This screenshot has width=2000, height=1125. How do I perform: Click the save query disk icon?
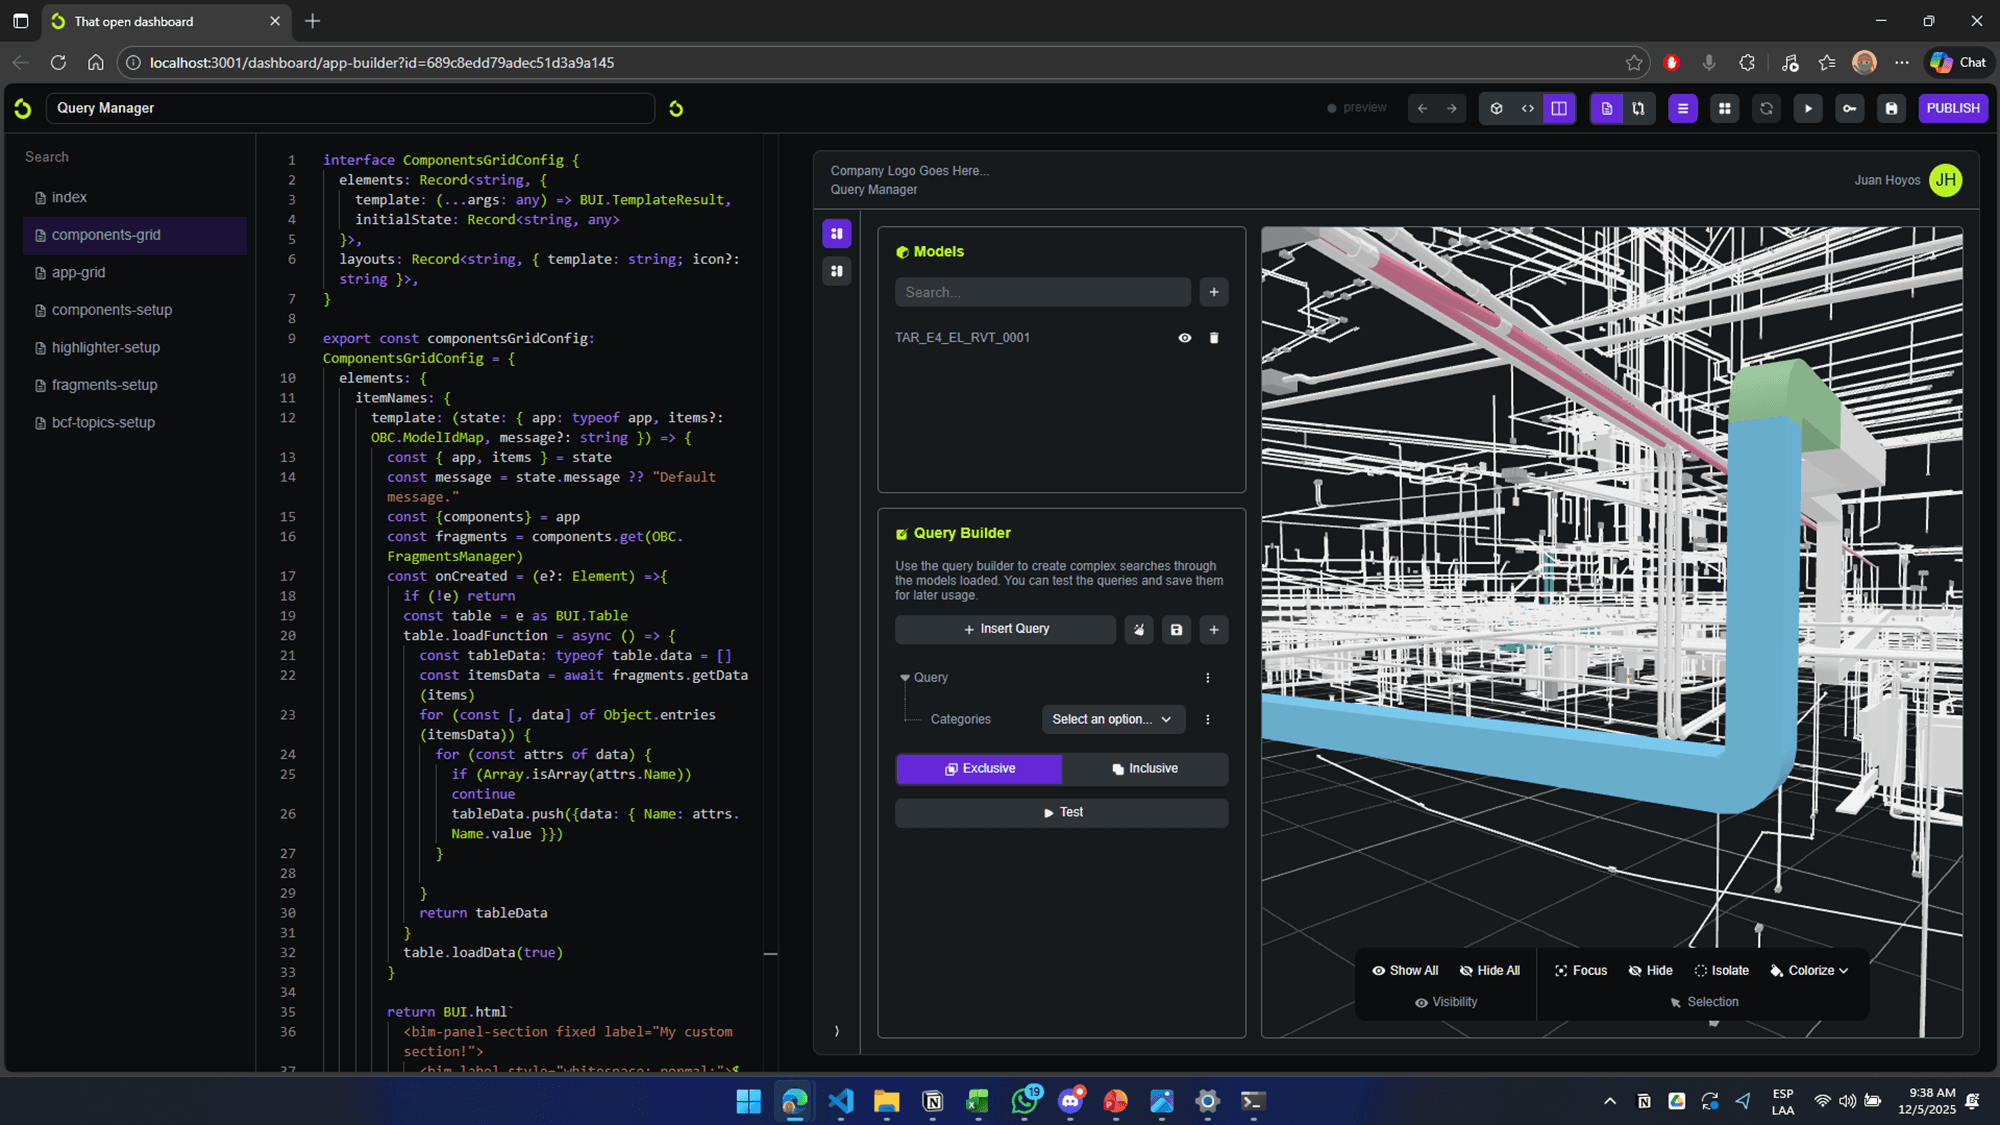[x=1176, y=629]
